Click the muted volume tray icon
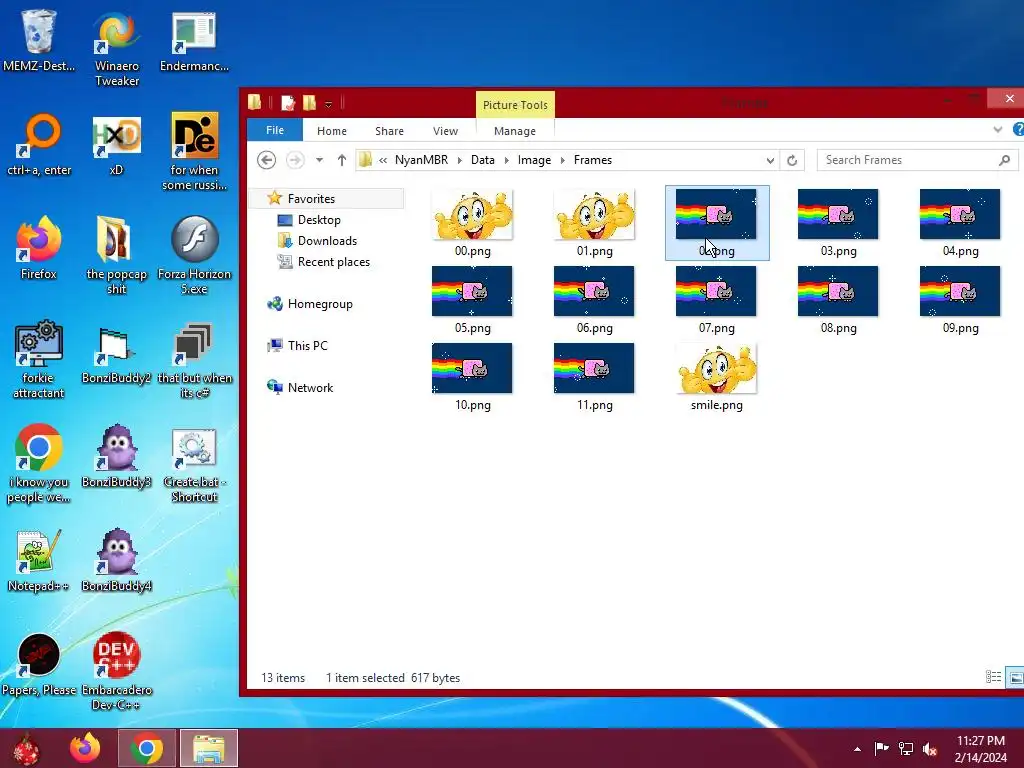The width and height of the screenshot is (1024, 768). click(x=930, y=749)
